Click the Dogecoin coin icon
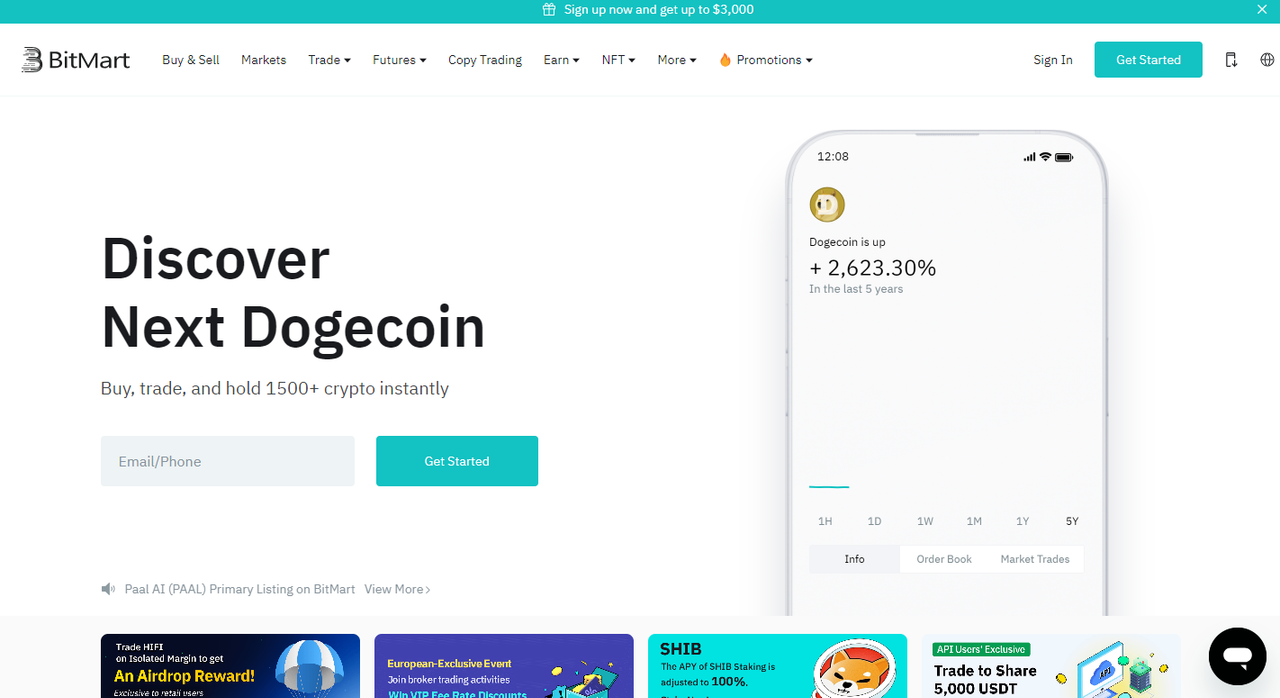 click(x=827, y=205)
